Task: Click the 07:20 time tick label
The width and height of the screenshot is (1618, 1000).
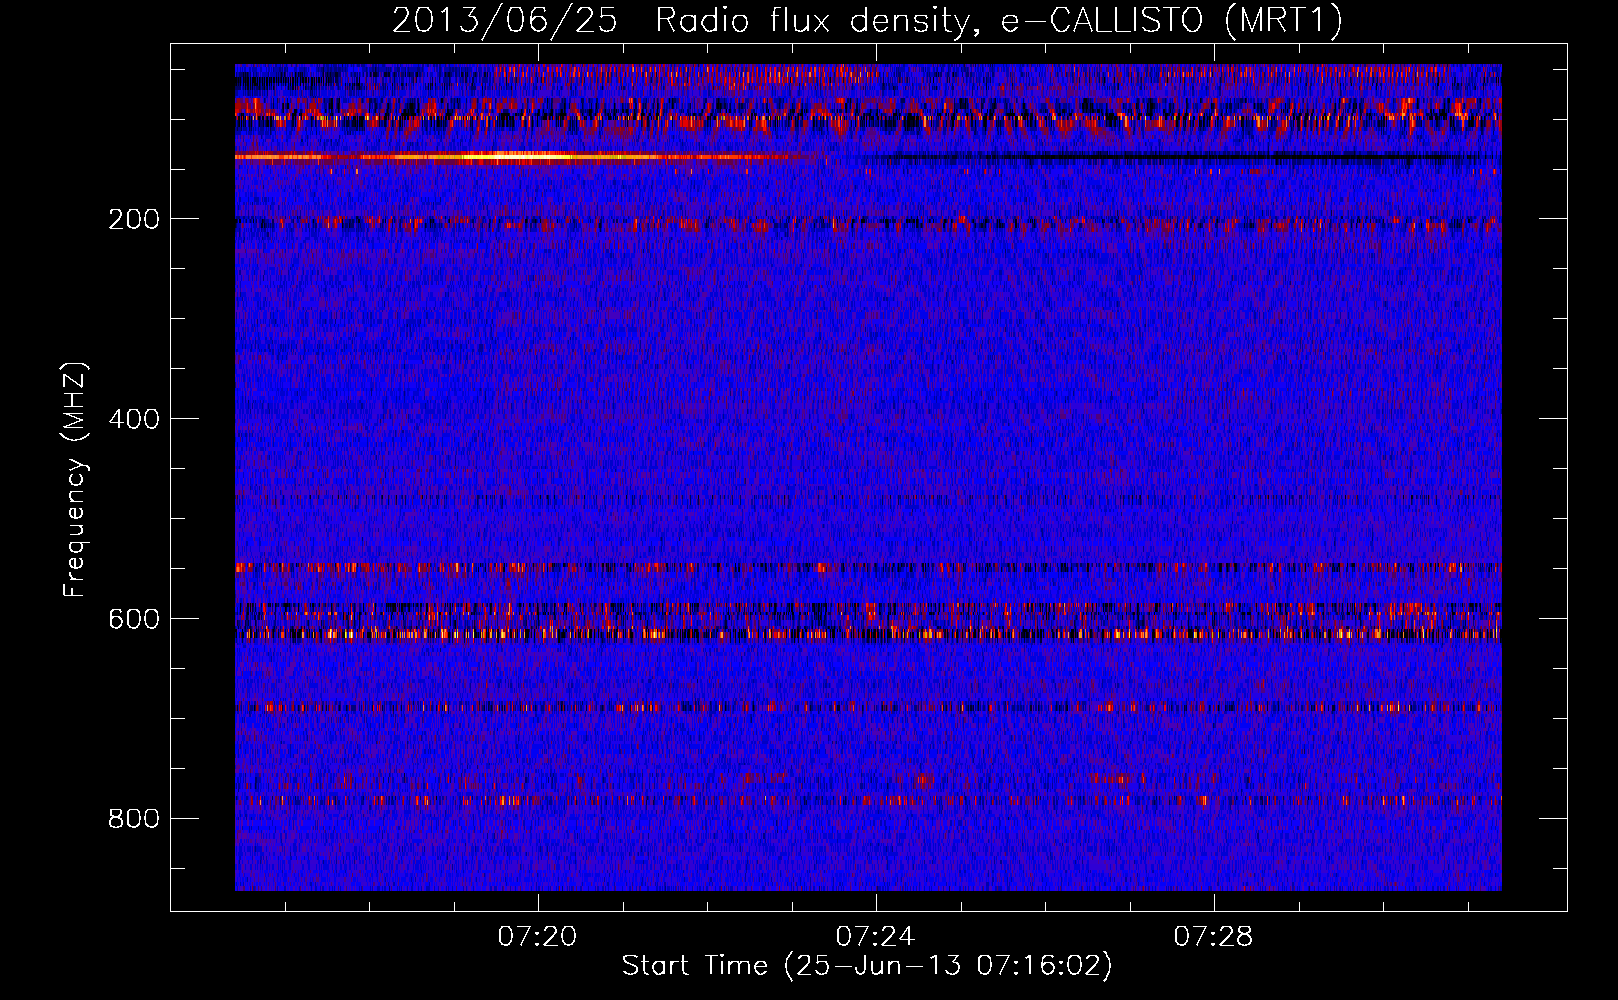Action: (x=538, y=937)
